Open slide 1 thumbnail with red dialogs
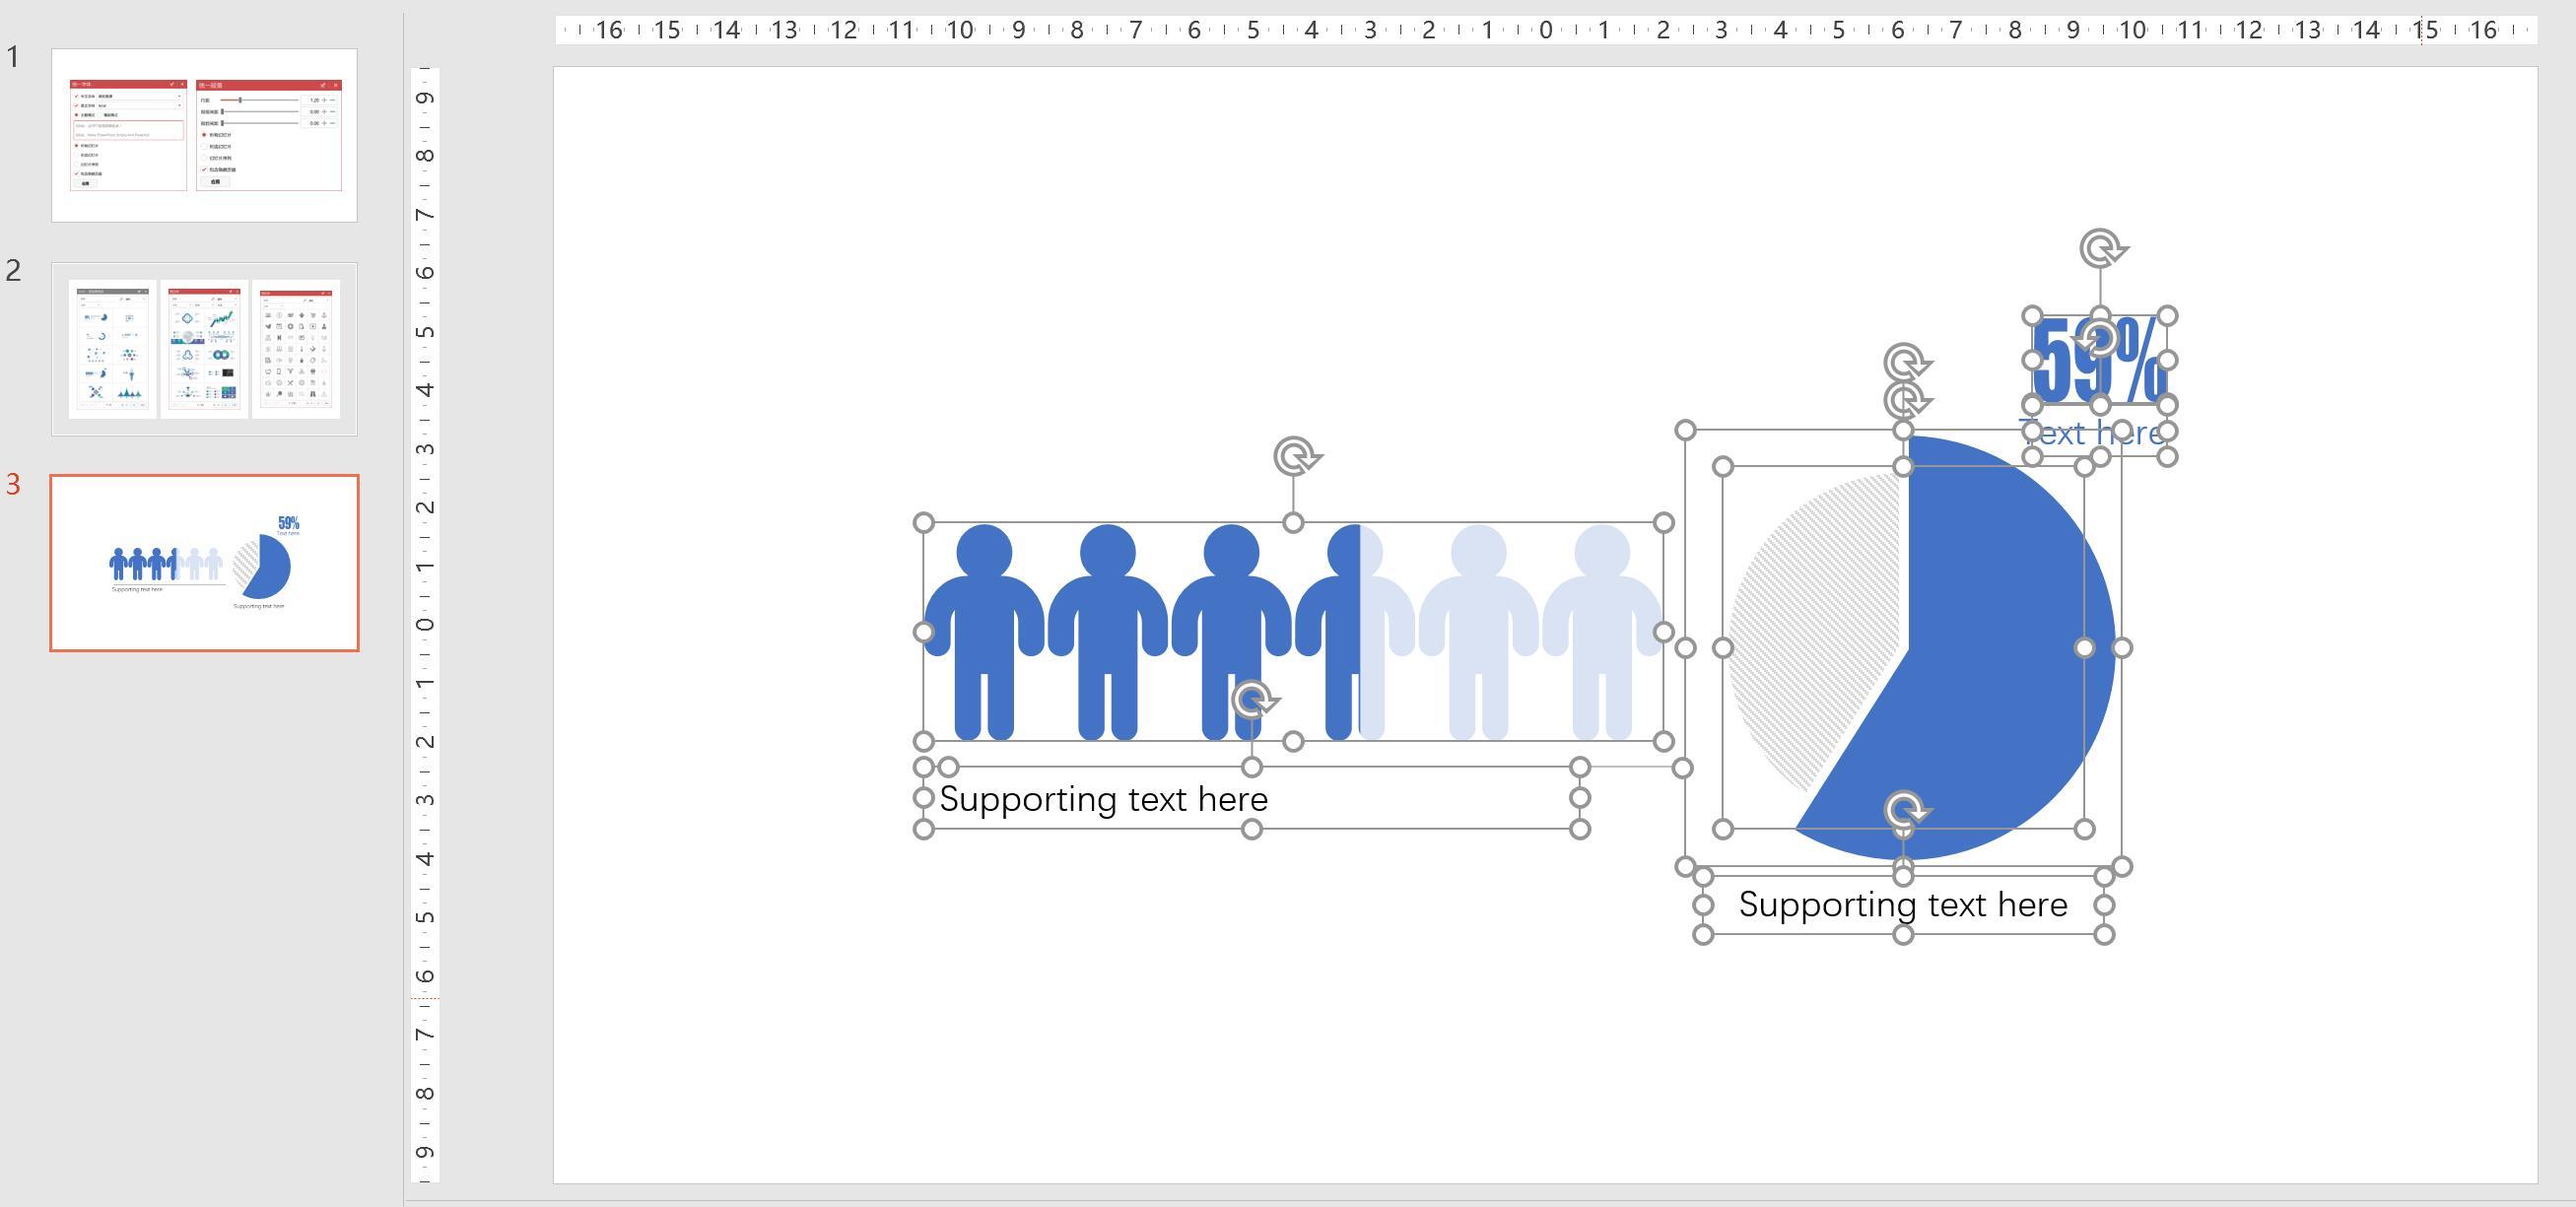2576x1207 pixels. pyautogui.click(x=204, y=135)
